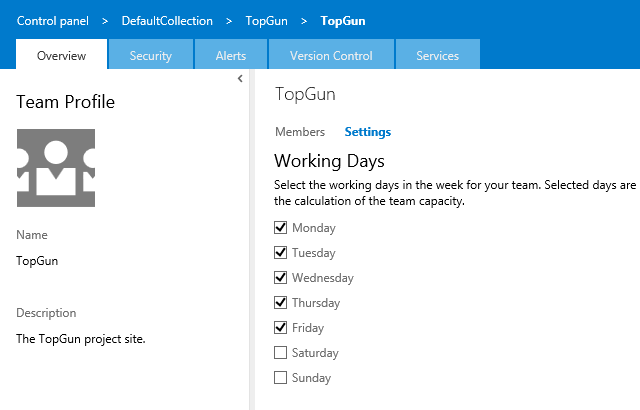Image resolution: width=640 pixels, height=410 pixels.
Task: Disable Friday as a working day
Action: pyautogui.click(x=280, y=327)
